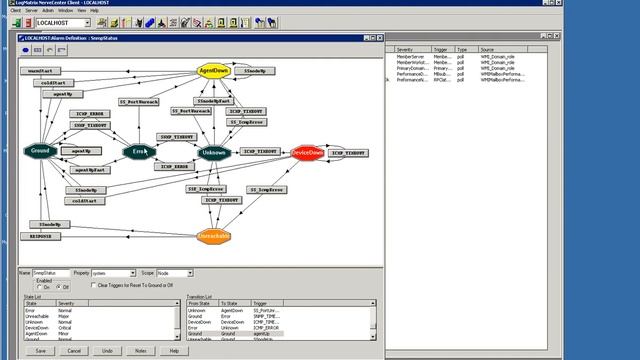Screen dimensions: 640x360
Task: Open the Help menu in menu bar
Action: (x=94, y=10)
